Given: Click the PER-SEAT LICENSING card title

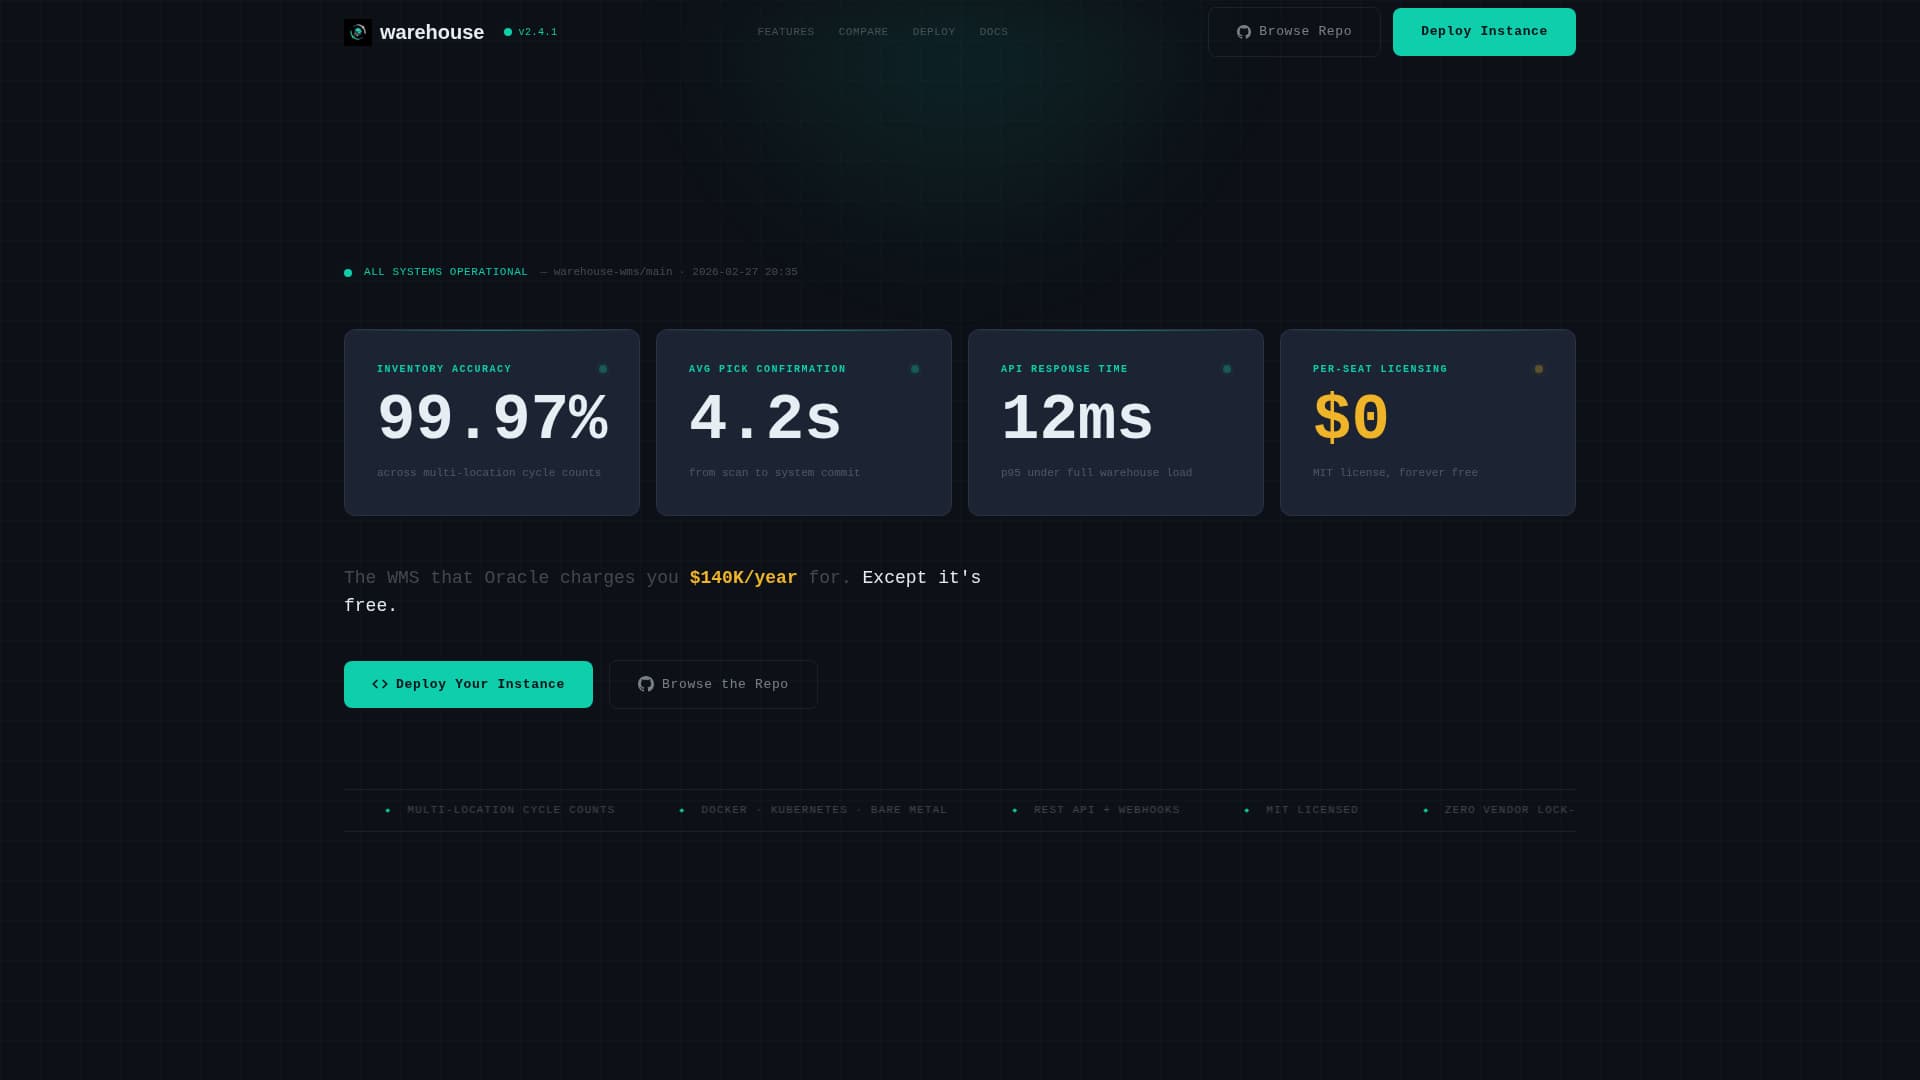Looking at the screenshot, I should (x=1380, y=369).
